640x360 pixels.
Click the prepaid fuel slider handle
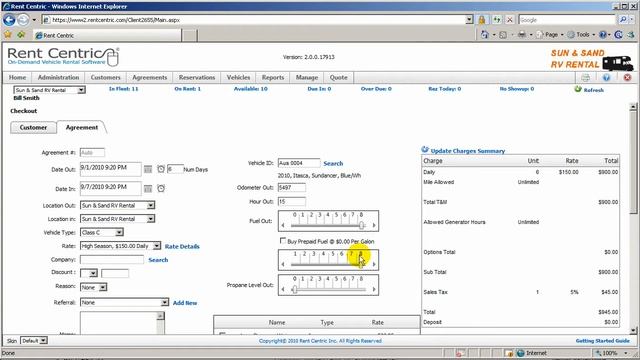[361, 264]
